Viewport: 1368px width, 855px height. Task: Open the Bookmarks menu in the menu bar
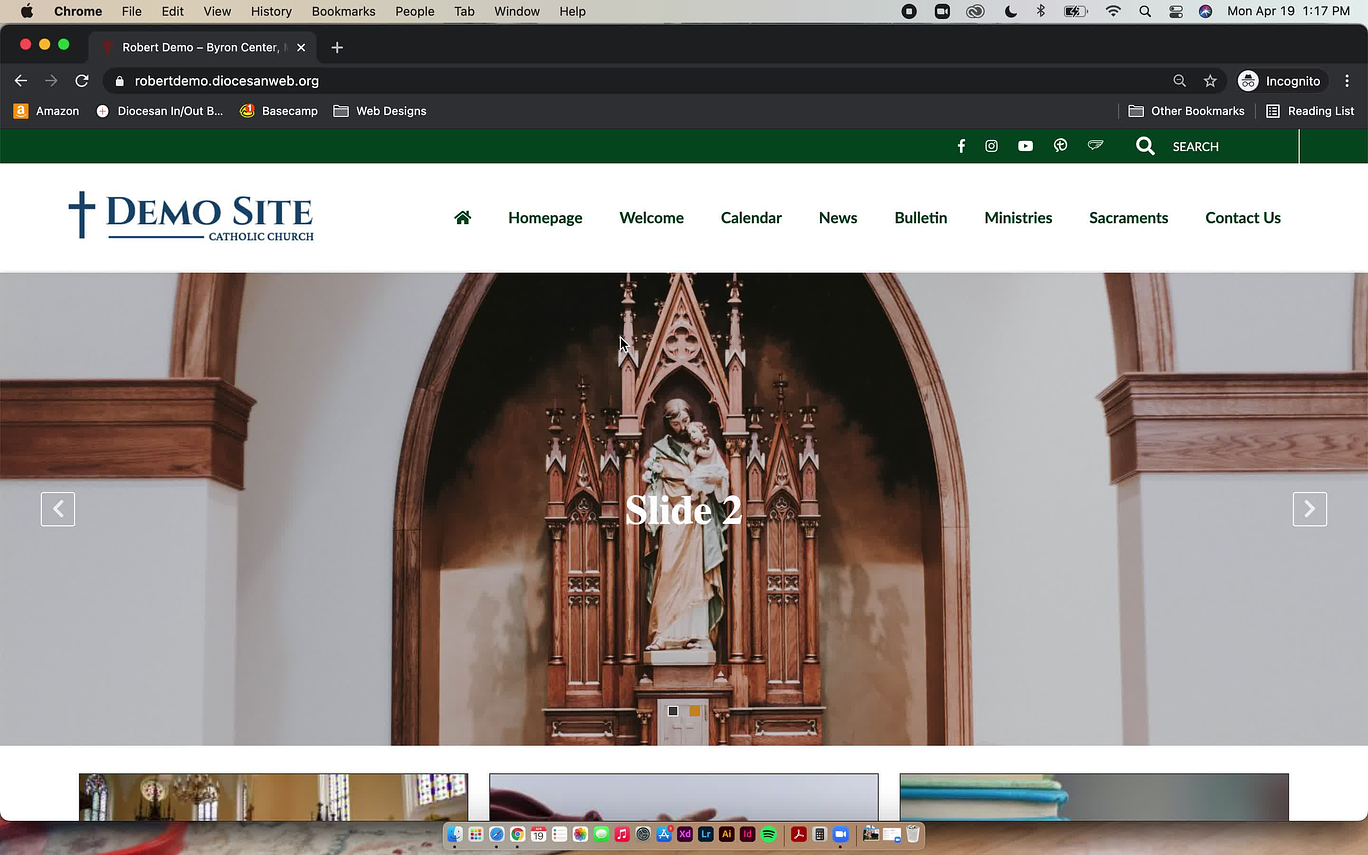tap(343, 11)
